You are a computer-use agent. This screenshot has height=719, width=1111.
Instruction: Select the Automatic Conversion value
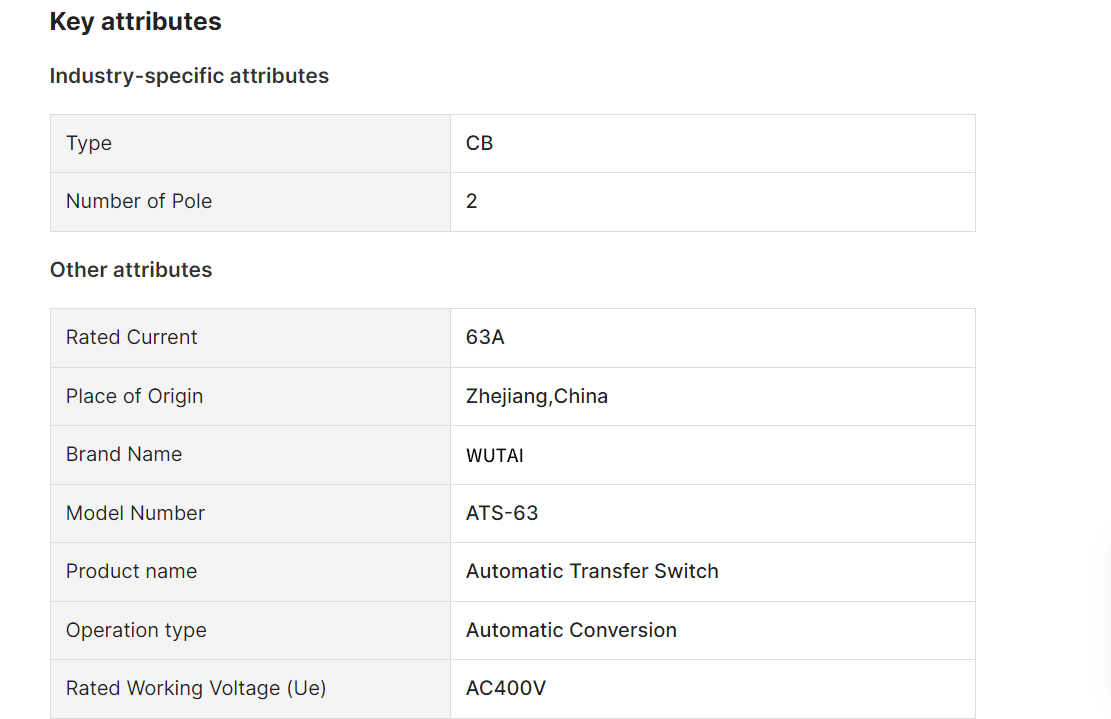(x=571, y=630)
